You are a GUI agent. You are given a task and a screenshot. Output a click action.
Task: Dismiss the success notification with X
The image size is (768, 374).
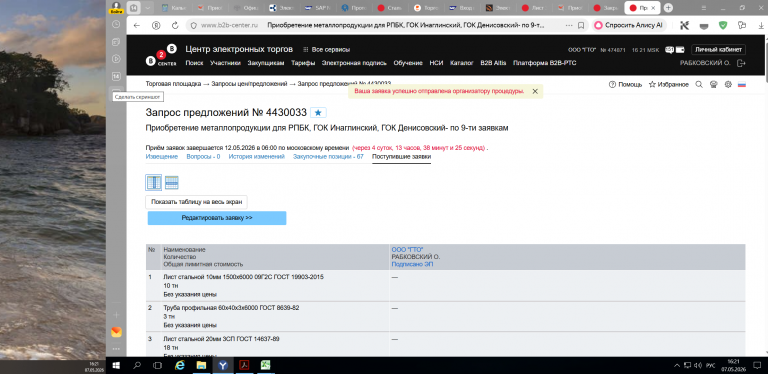click(535, 91)
